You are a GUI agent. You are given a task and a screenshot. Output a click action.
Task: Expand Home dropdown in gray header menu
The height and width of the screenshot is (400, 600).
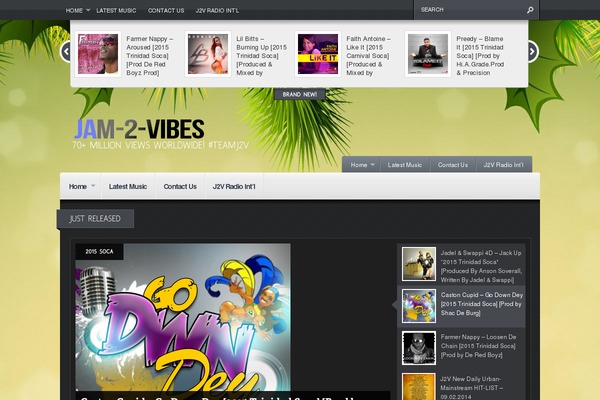tap(372, 165)
